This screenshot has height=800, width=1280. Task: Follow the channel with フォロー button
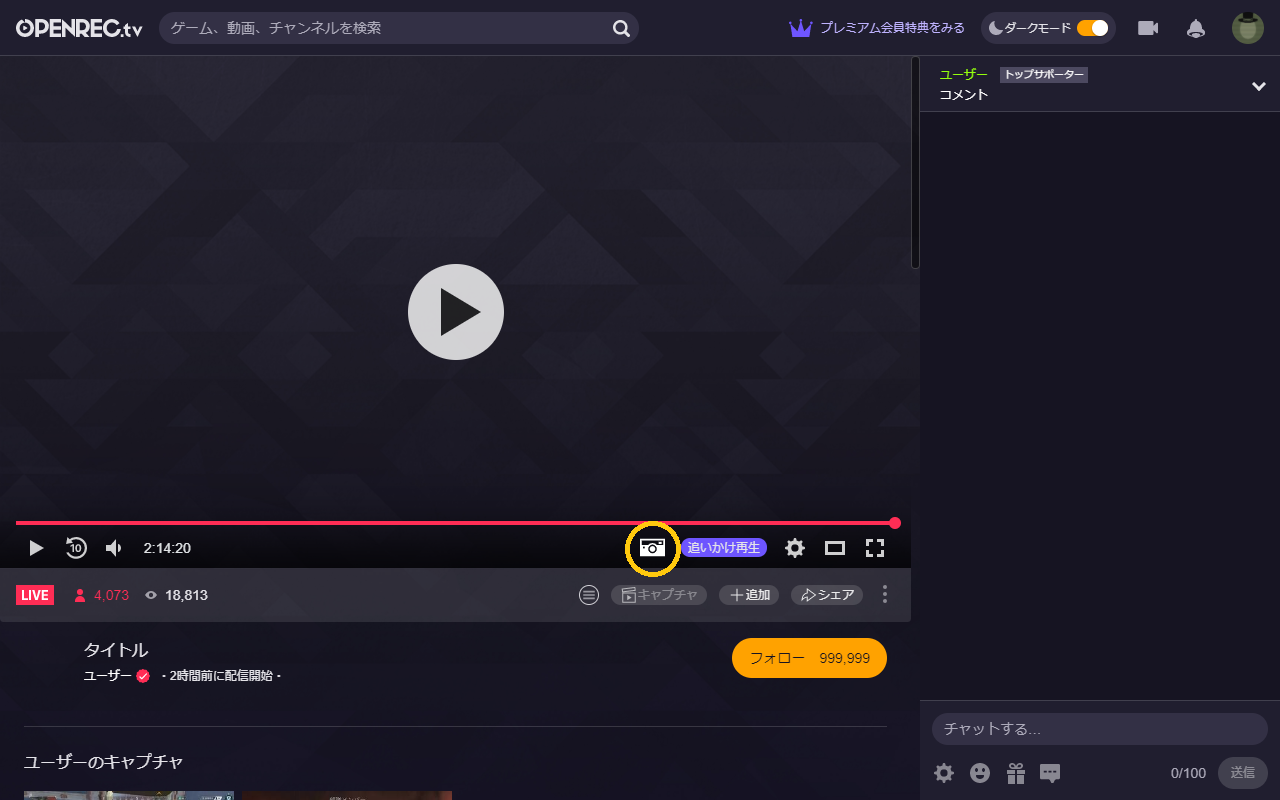(x=809, y=658)
